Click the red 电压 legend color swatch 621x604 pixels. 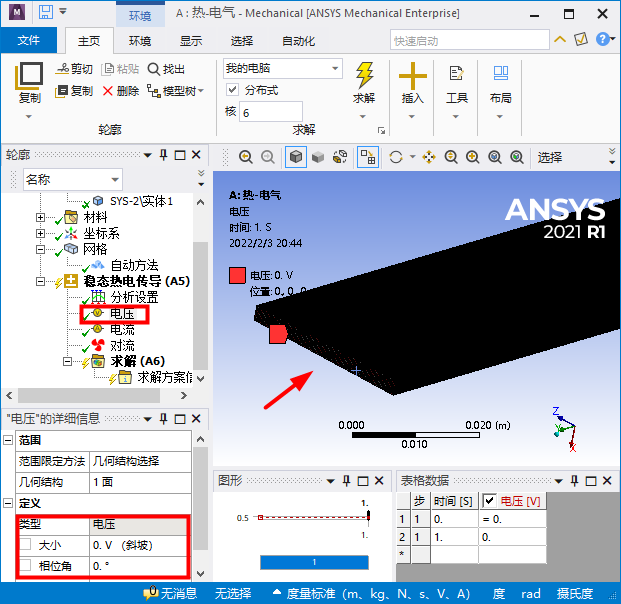click(237, 276)
